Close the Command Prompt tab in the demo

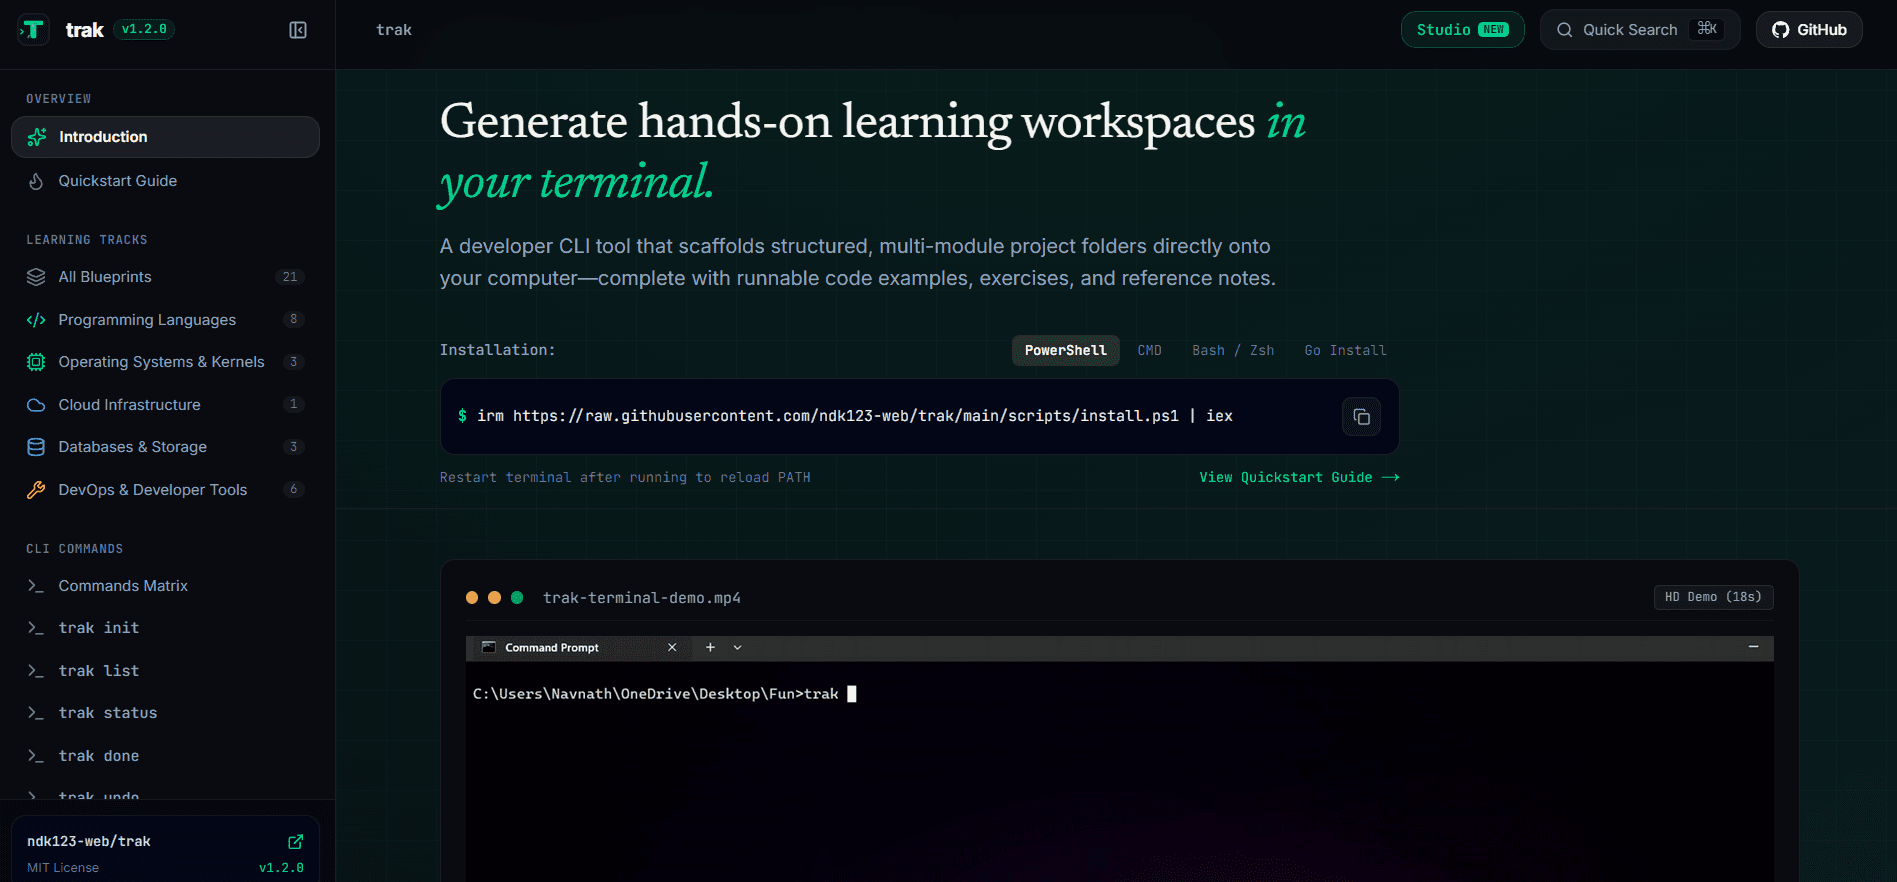pos(672,648)
